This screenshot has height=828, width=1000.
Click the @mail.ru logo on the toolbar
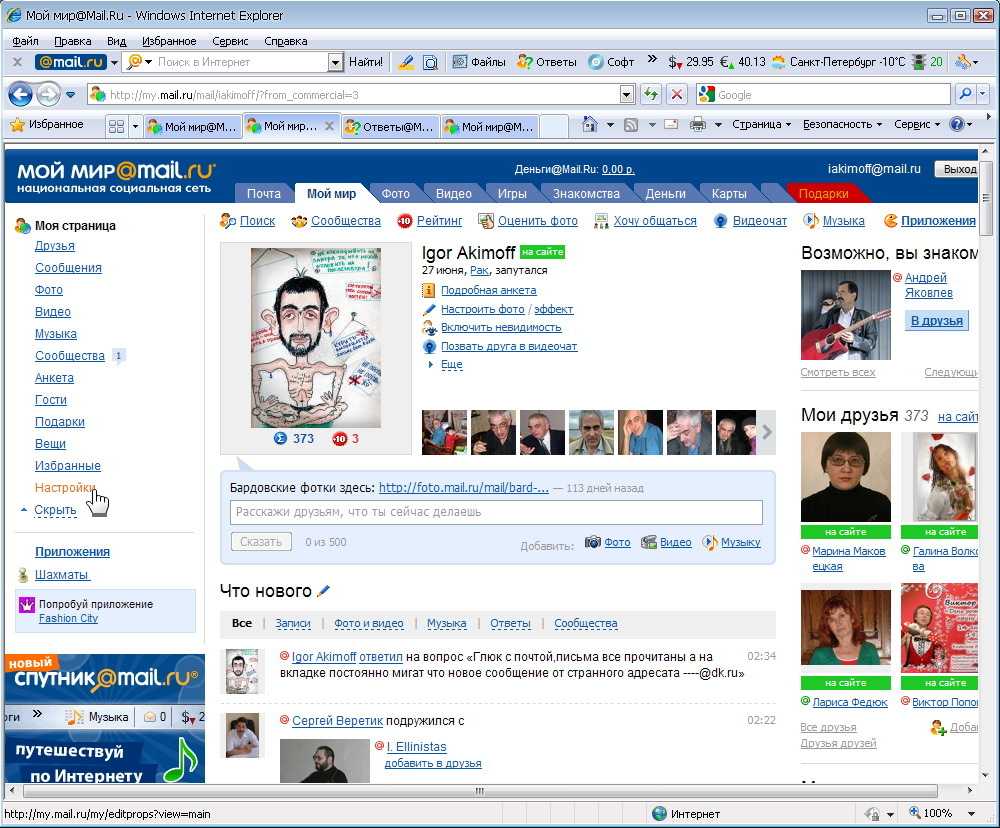tap(71, 62)
